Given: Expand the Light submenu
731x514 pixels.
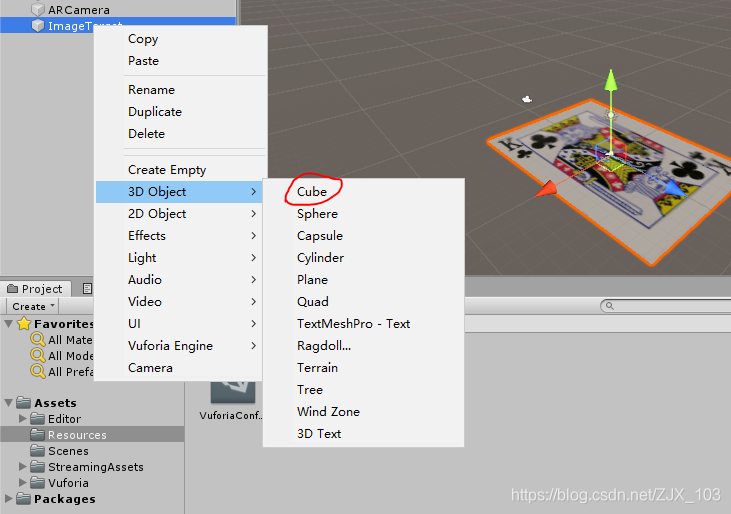Looking at the screenshot, I should coord(179,257).
